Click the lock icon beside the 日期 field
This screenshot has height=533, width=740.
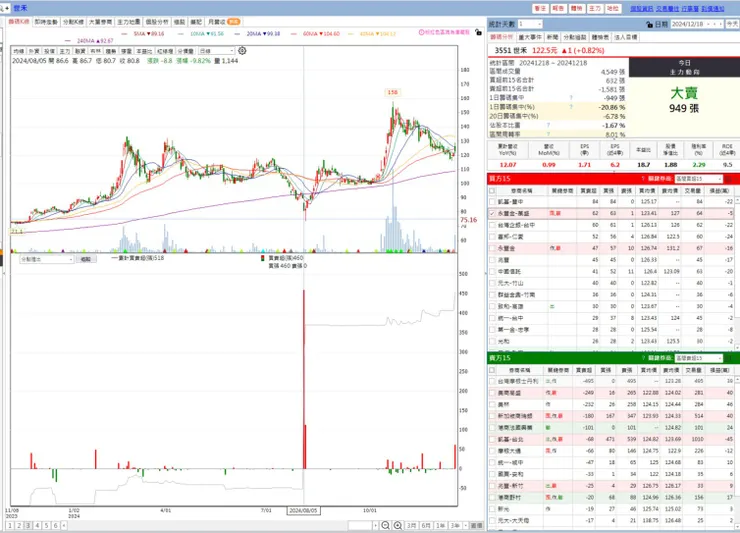coord(649,24)
